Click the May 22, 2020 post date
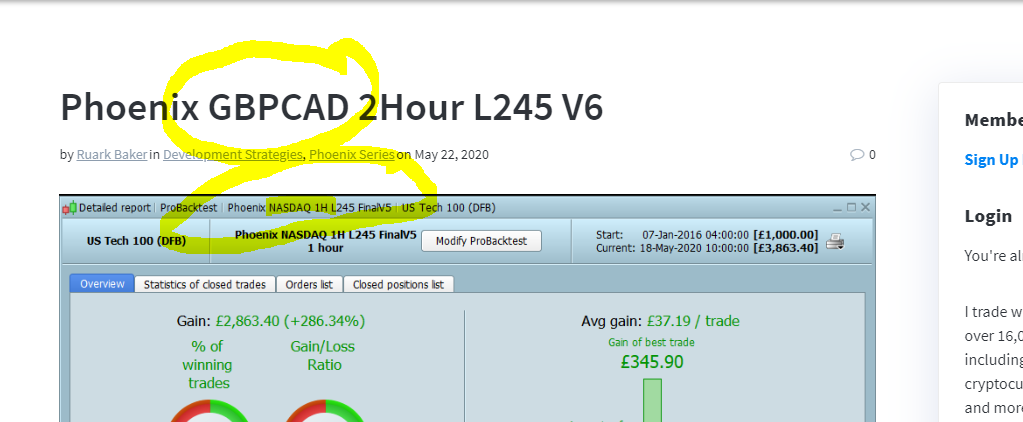This screenshot has width=1023, height=422. click(x=451, y=155)
